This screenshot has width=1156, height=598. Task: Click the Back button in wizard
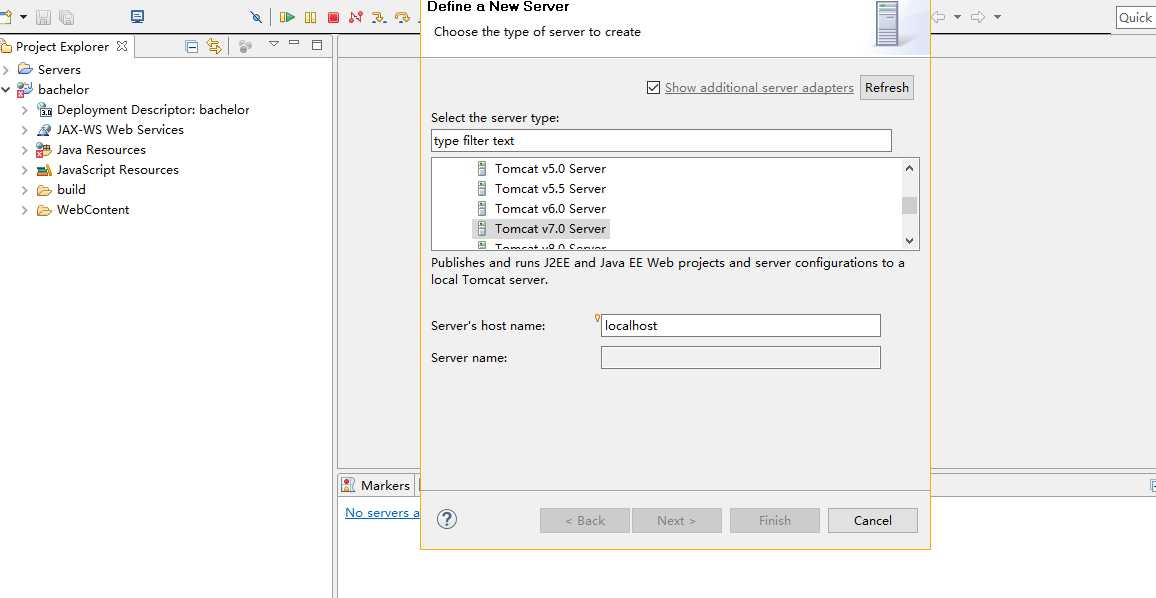pos(585,521)
